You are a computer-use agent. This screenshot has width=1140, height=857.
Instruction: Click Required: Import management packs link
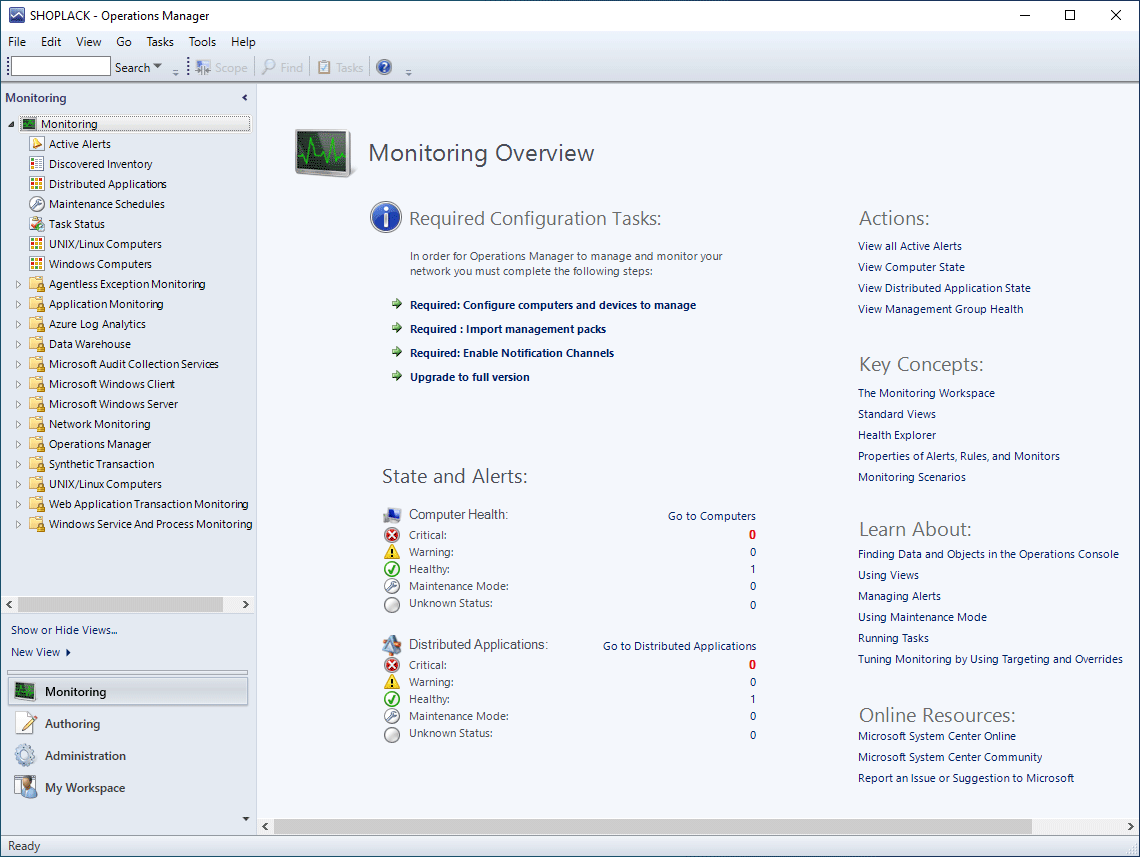(507, 329)
